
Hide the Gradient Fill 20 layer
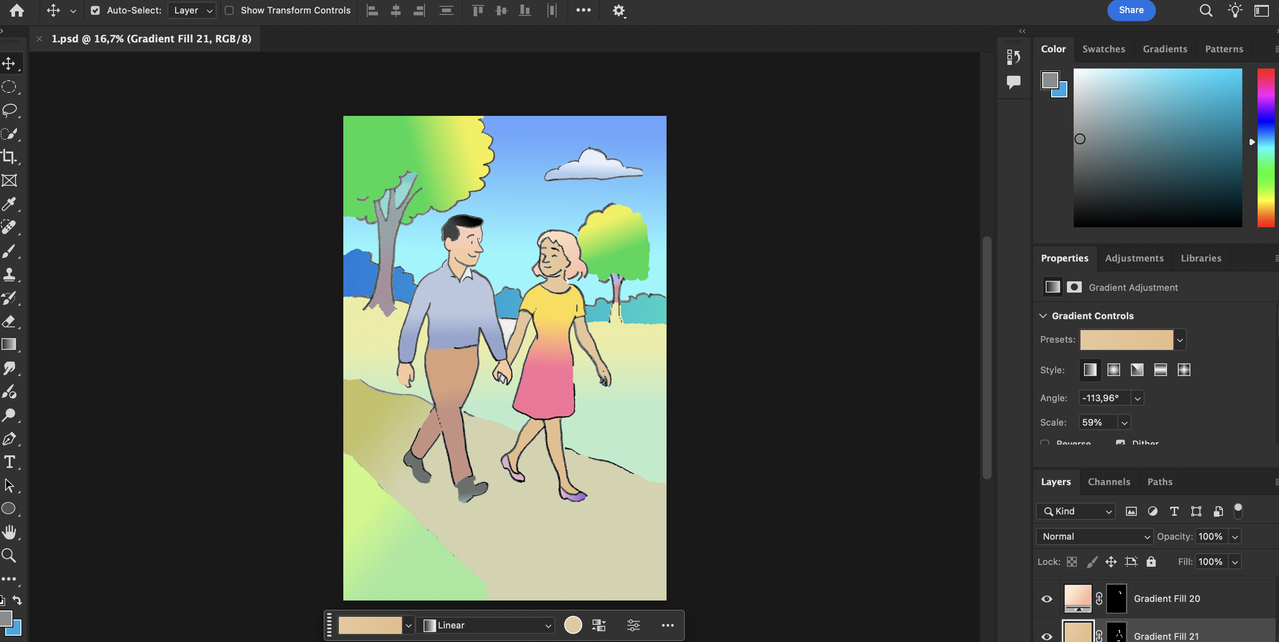click(x=1047, y=599)
